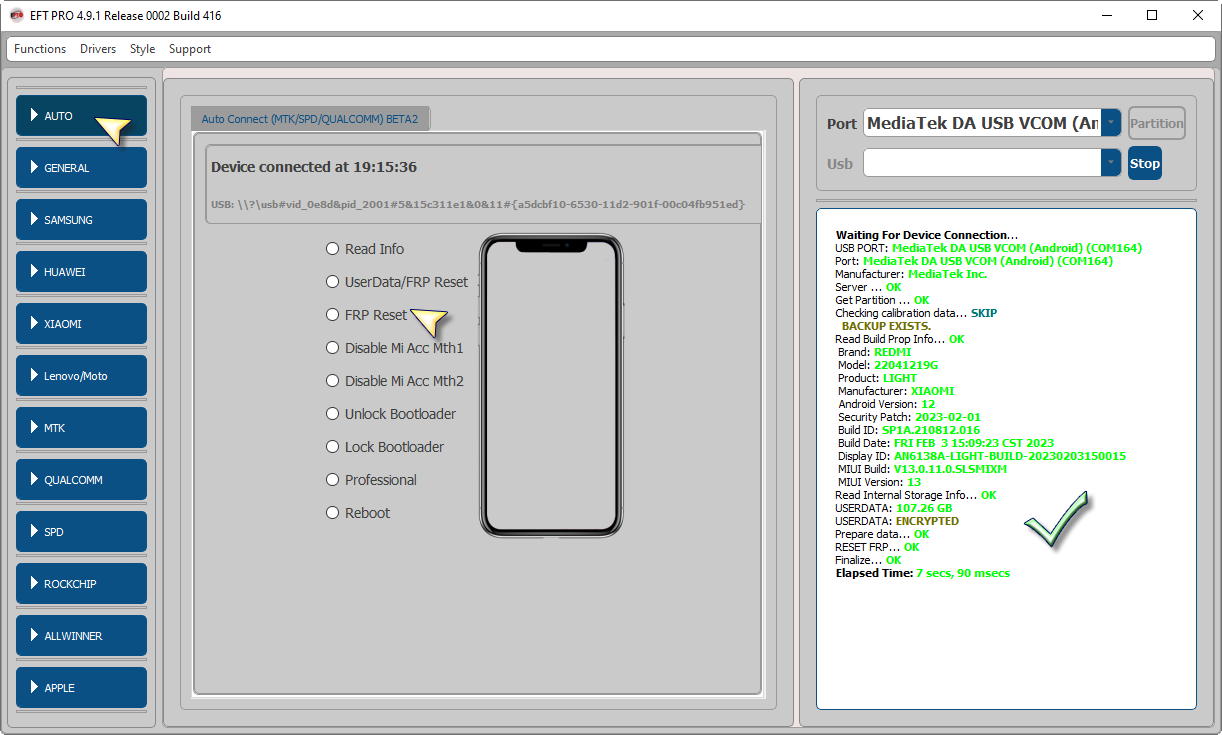Select the FRP Reset radio option
The width and height of the screenshot is (1222, 735).
click(x=333, y=315)
